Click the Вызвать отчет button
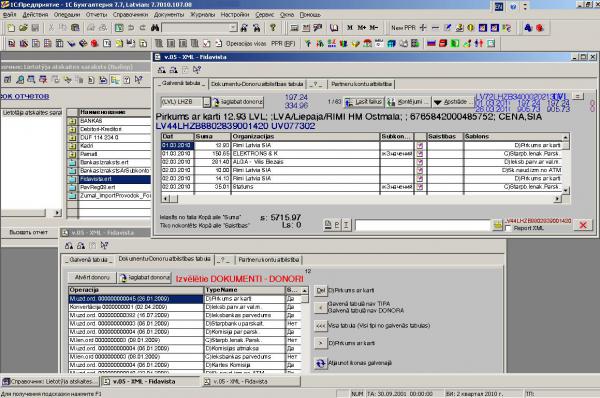This screenshot has height=398, width=600. [x=29, y=232]
